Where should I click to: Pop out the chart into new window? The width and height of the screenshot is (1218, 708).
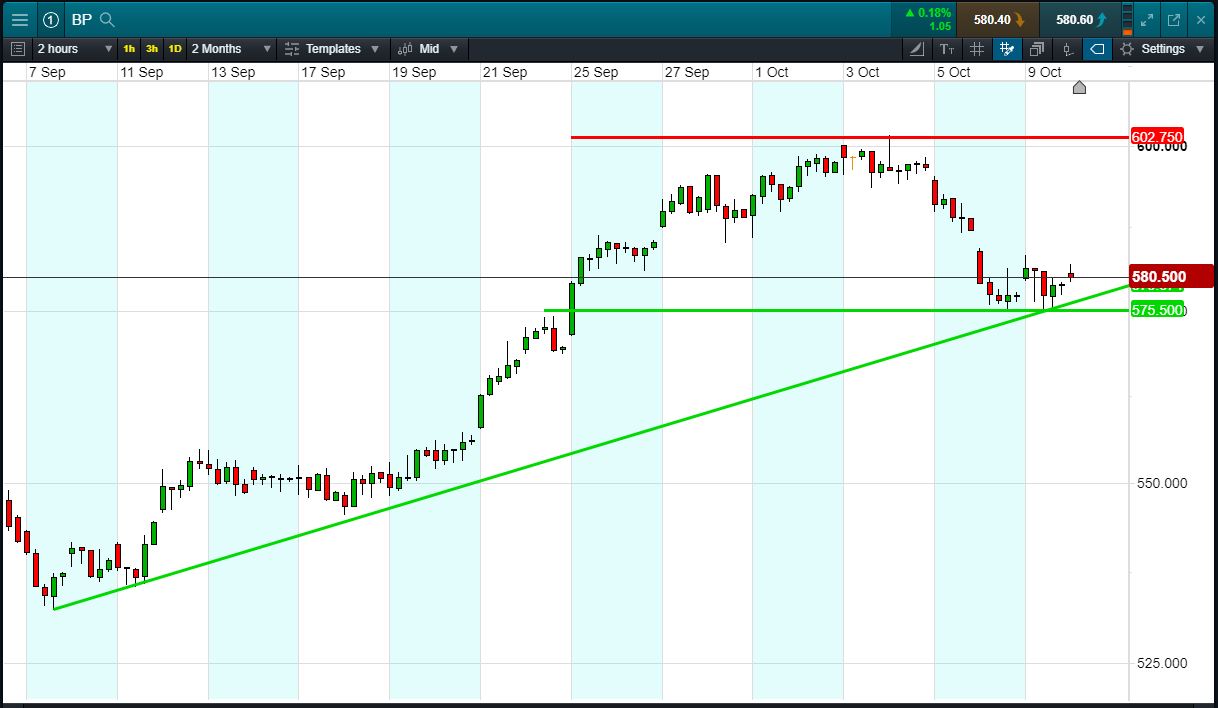point(1174,19)
